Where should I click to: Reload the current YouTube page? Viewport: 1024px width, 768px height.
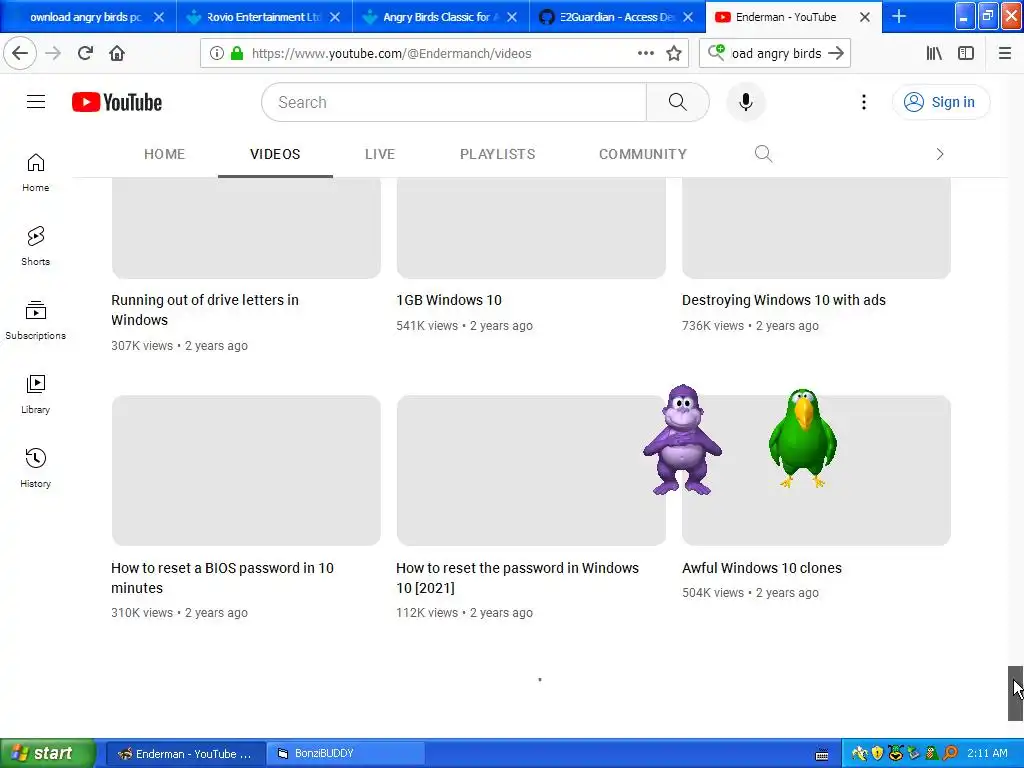[x=85, y=53]
